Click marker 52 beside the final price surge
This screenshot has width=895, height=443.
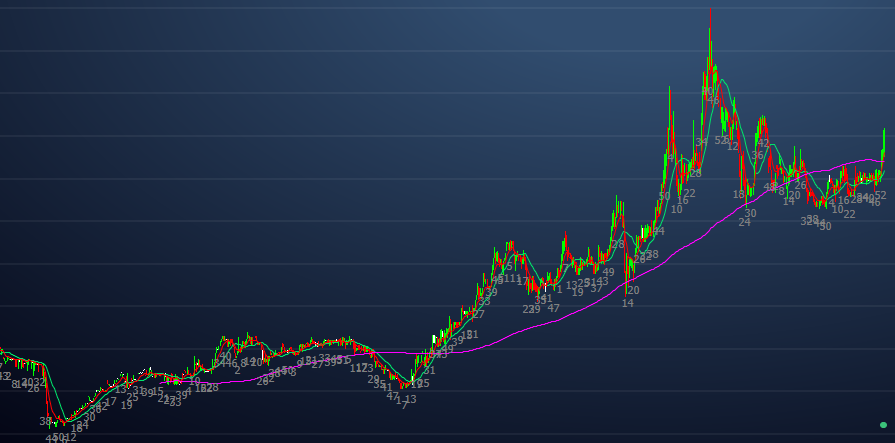pyautogui.click(x=880, y=196)
